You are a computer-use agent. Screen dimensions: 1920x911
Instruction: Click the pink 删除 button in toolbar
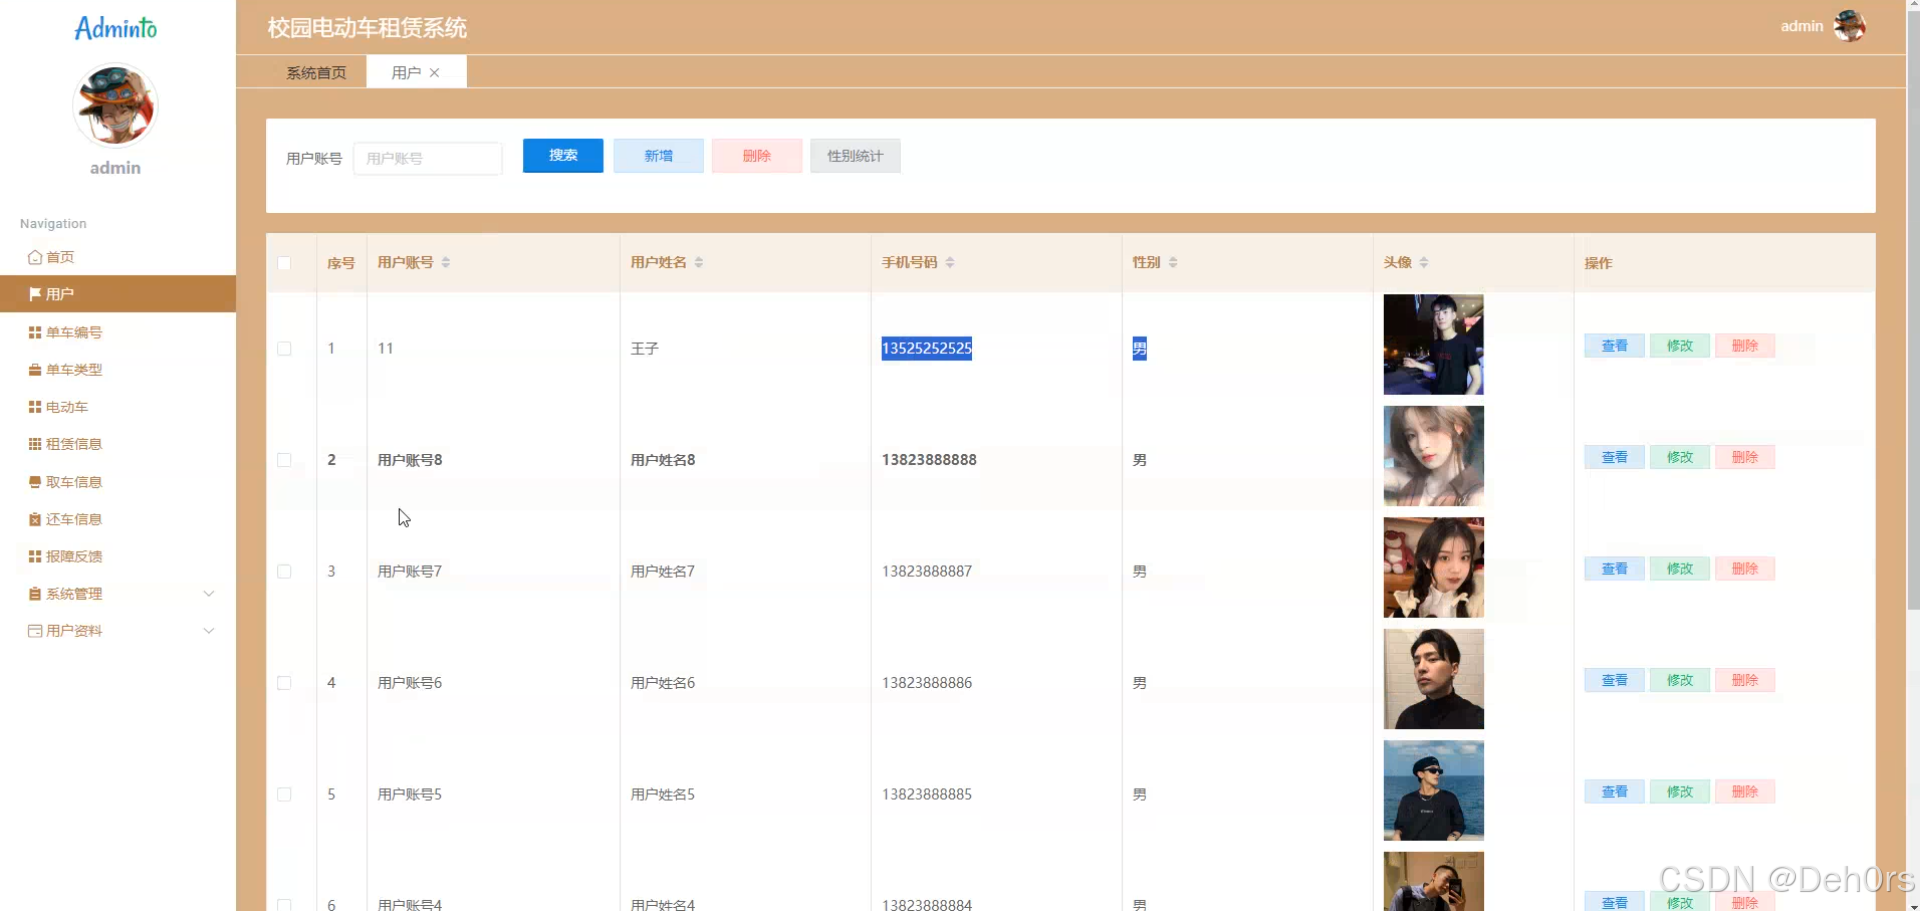coord(757,156)
